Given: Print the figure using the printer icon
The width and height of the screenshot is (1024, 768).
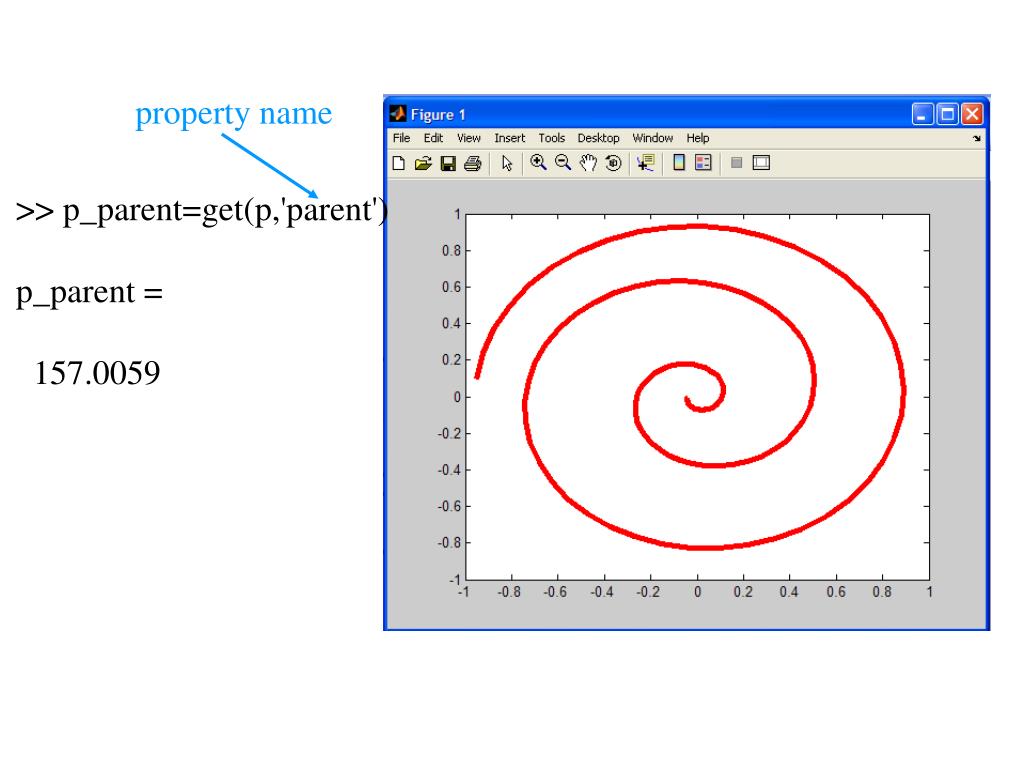Looking at the screenshot, I should [x=473, y=163].
